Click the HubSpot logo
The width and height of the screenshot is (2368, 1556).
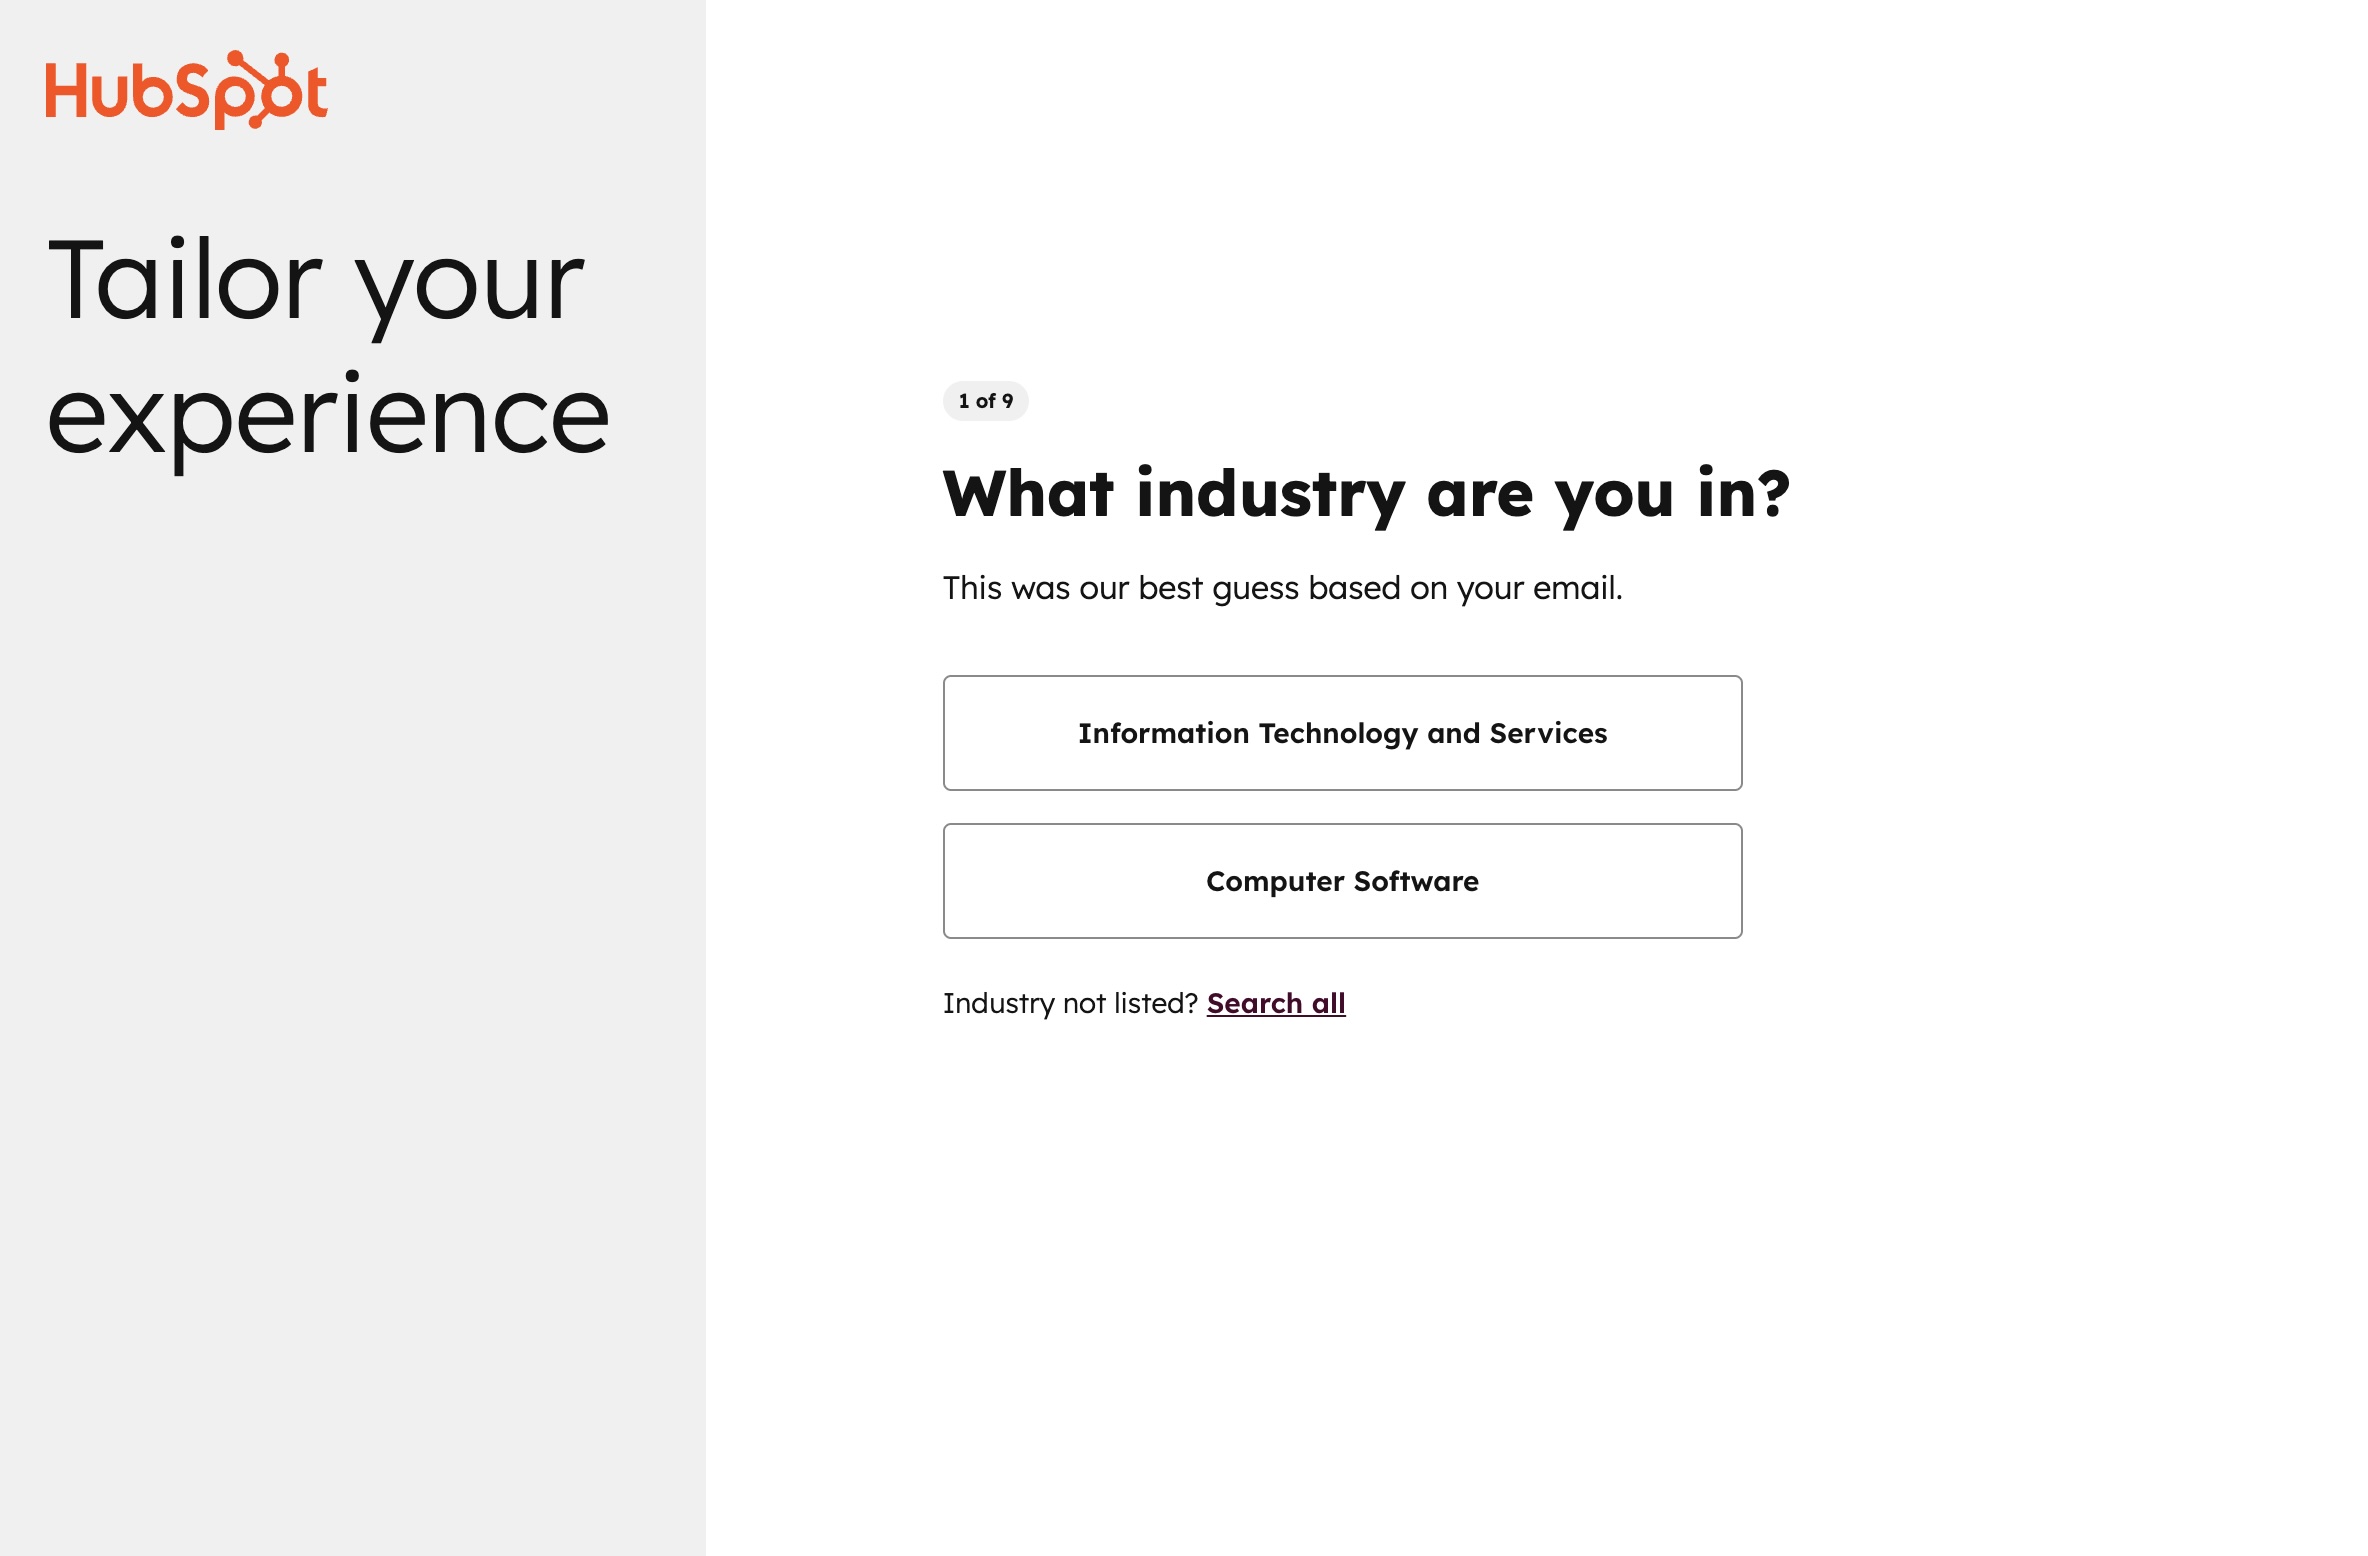click(186, 90)
